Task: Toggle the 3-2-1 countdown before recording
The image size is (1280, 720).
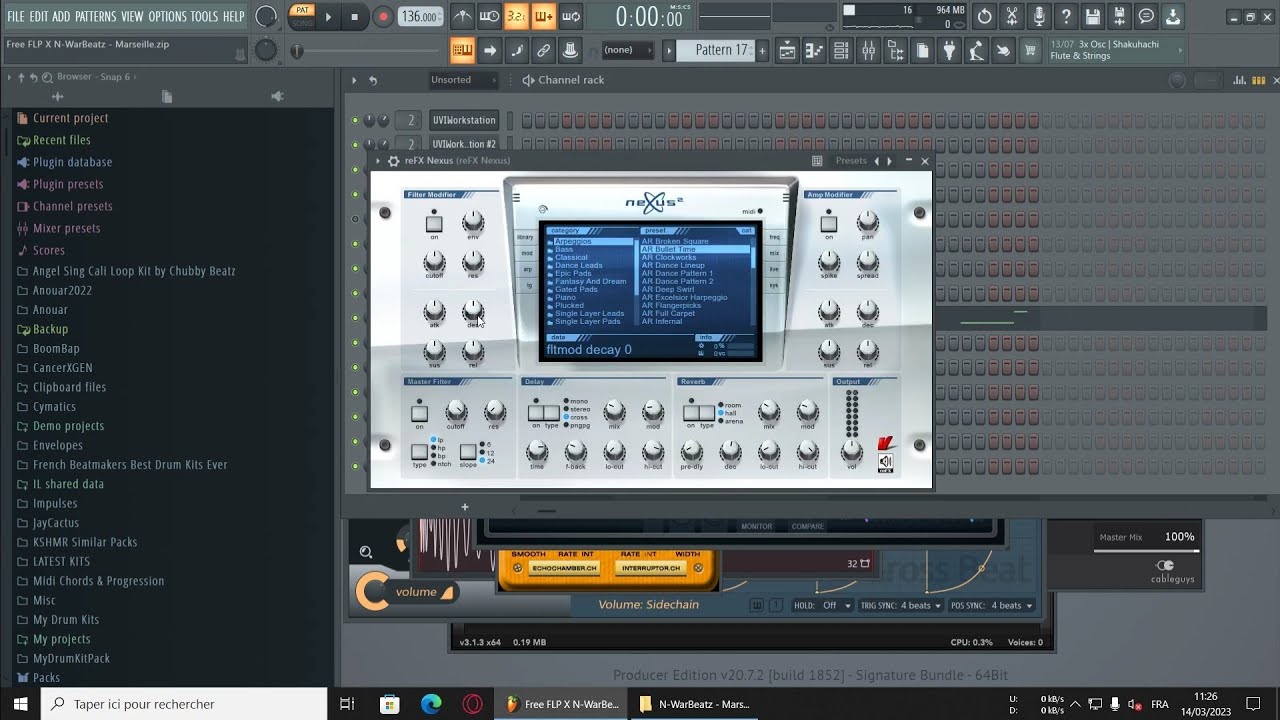Action: 516,16
